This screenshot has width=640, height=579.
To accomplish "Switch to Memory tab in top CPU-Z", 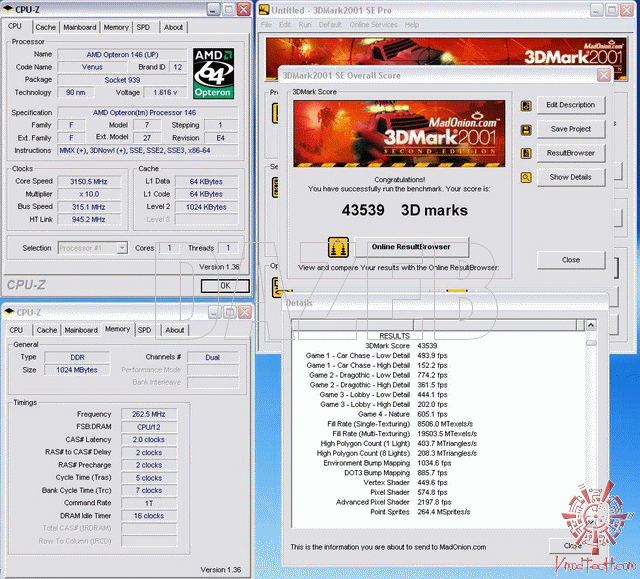I will (116, 27).
